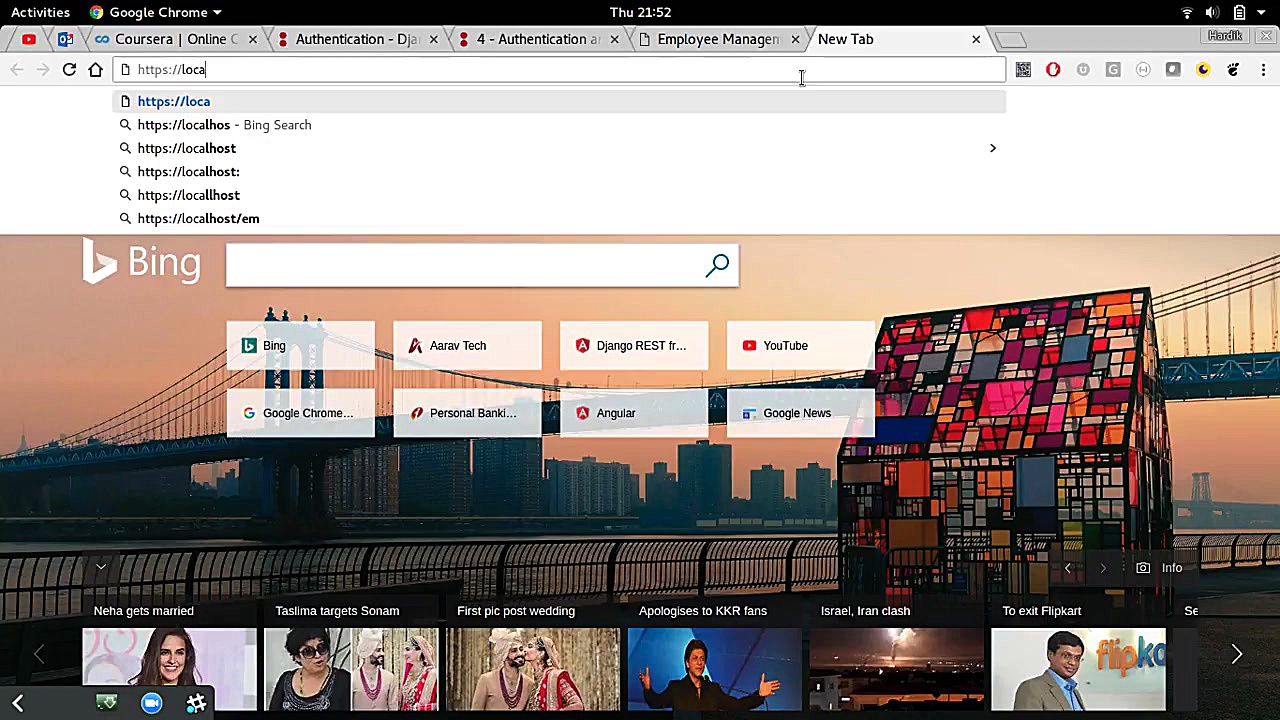Open the clock showing Thu 21:52

coord(640,12)
